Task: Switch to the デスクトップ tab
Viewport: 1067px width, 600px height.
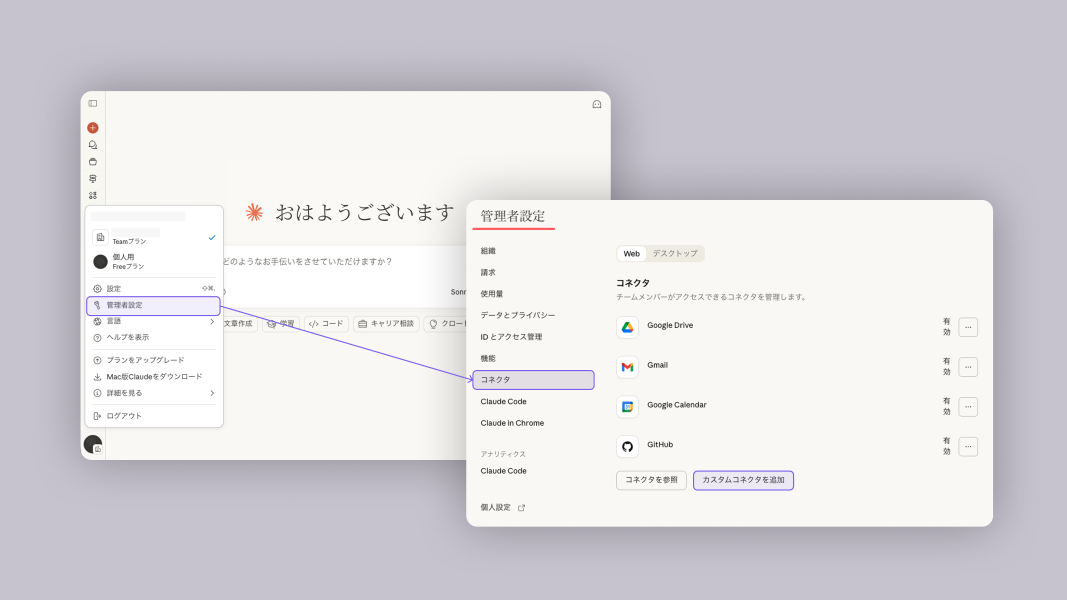Action: [x=676, y=253]
